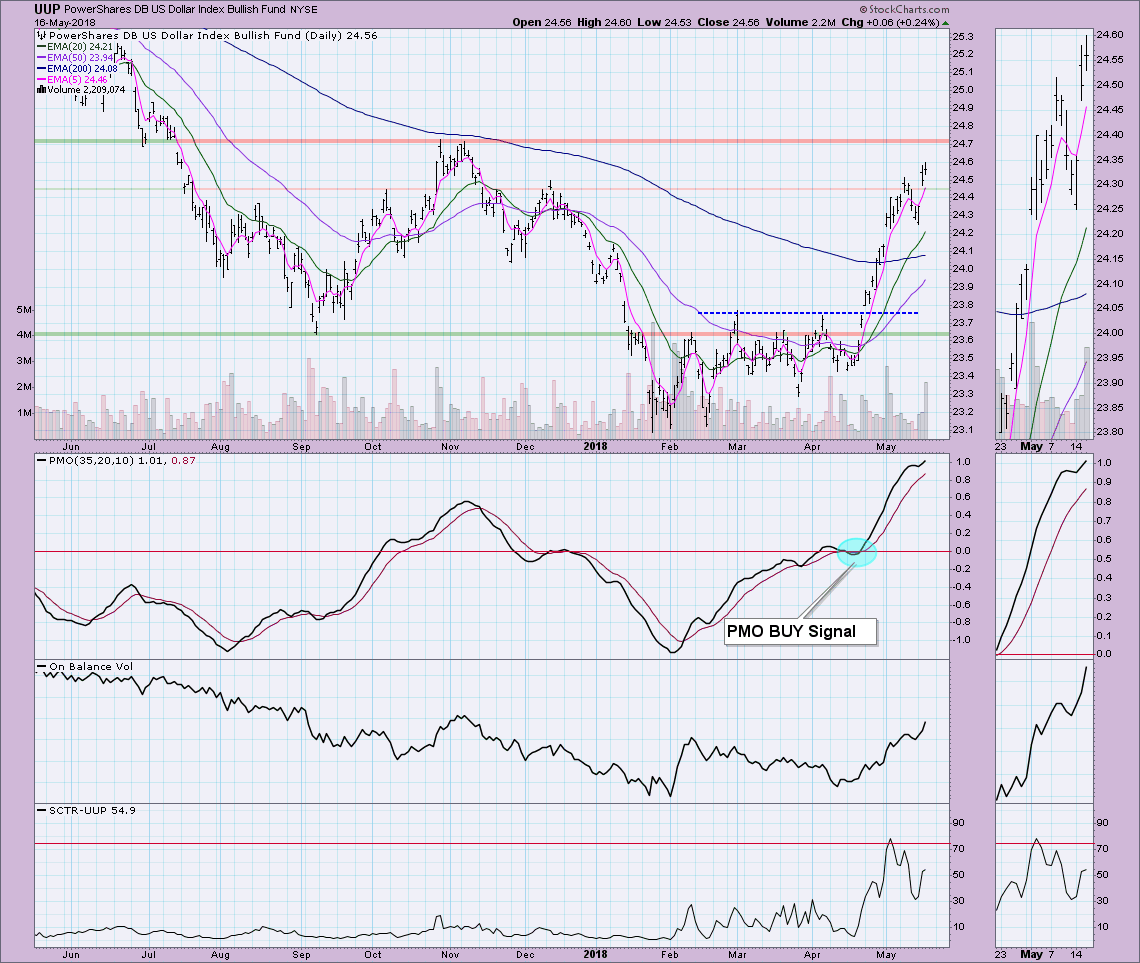Click the SCTR-UUP 54.9 panel label
The width and height of the screenshot is (1140, 963).
(92, 810)
